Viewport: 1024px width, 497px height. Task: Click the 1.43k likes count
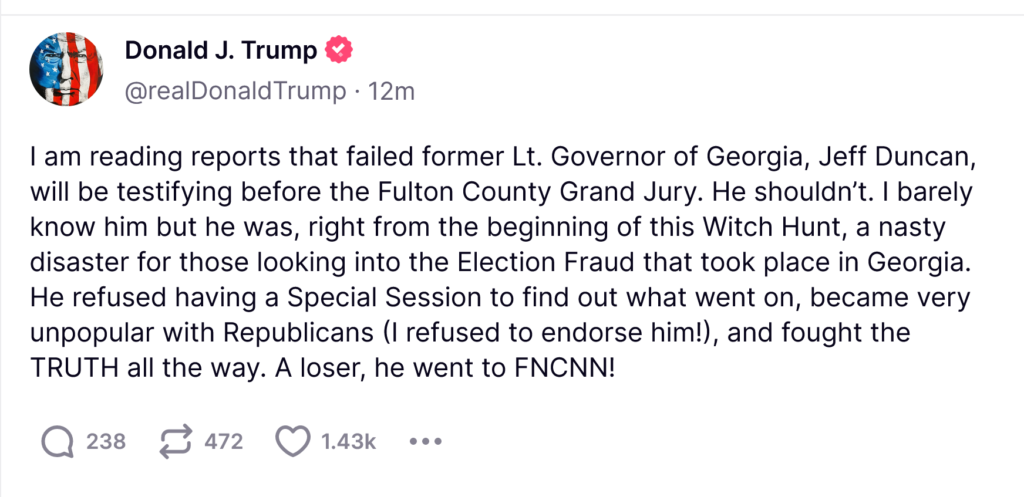click(348, 441)
